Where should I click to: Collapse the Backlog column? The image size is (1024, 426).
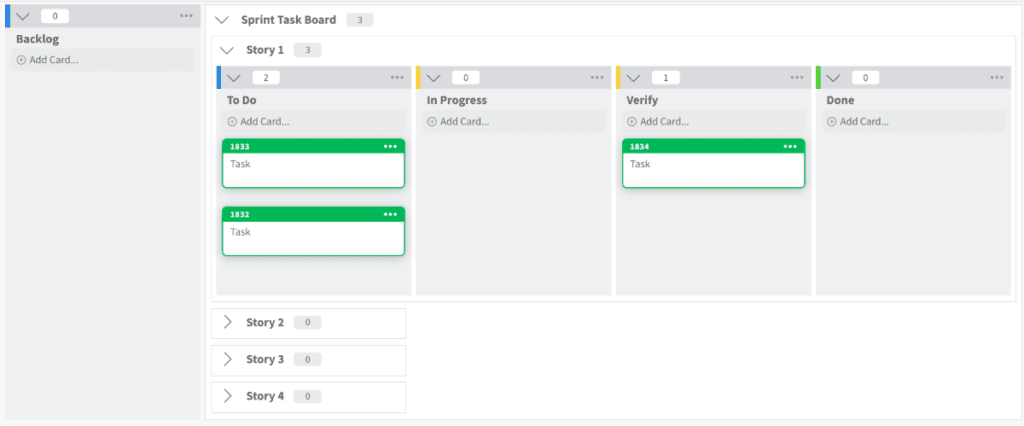coord(23,16)
